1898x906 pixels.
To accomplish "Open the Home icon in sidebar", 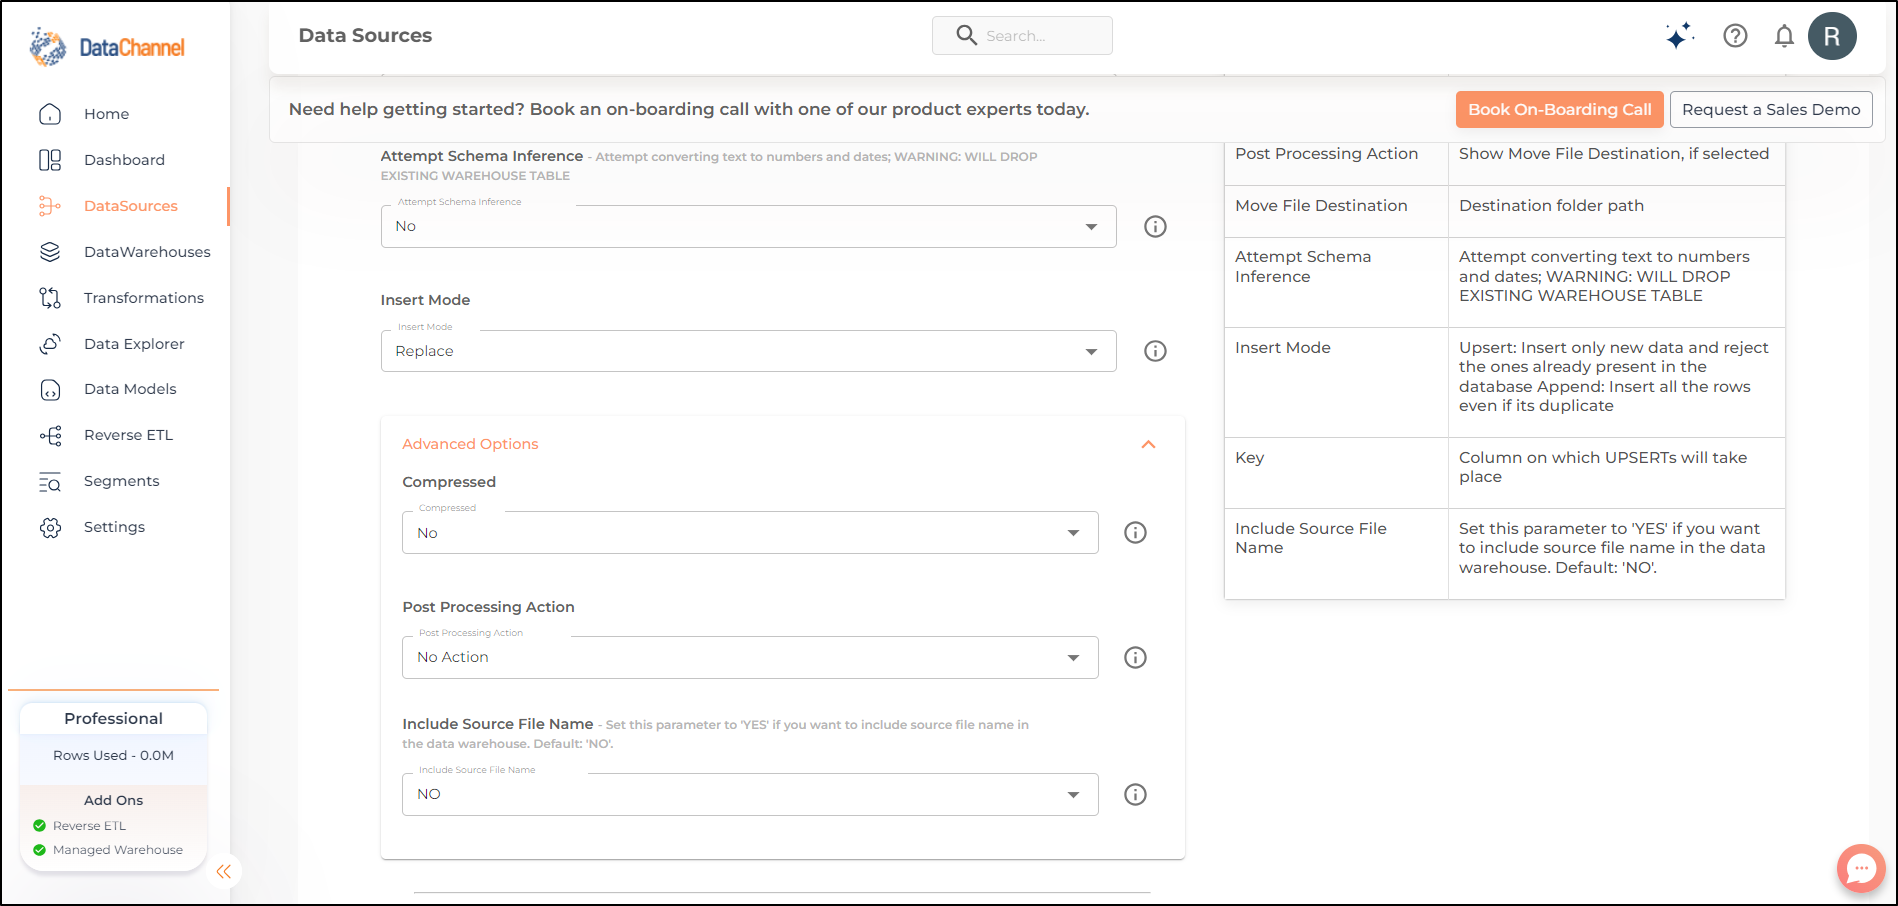I will click(50, 114).
